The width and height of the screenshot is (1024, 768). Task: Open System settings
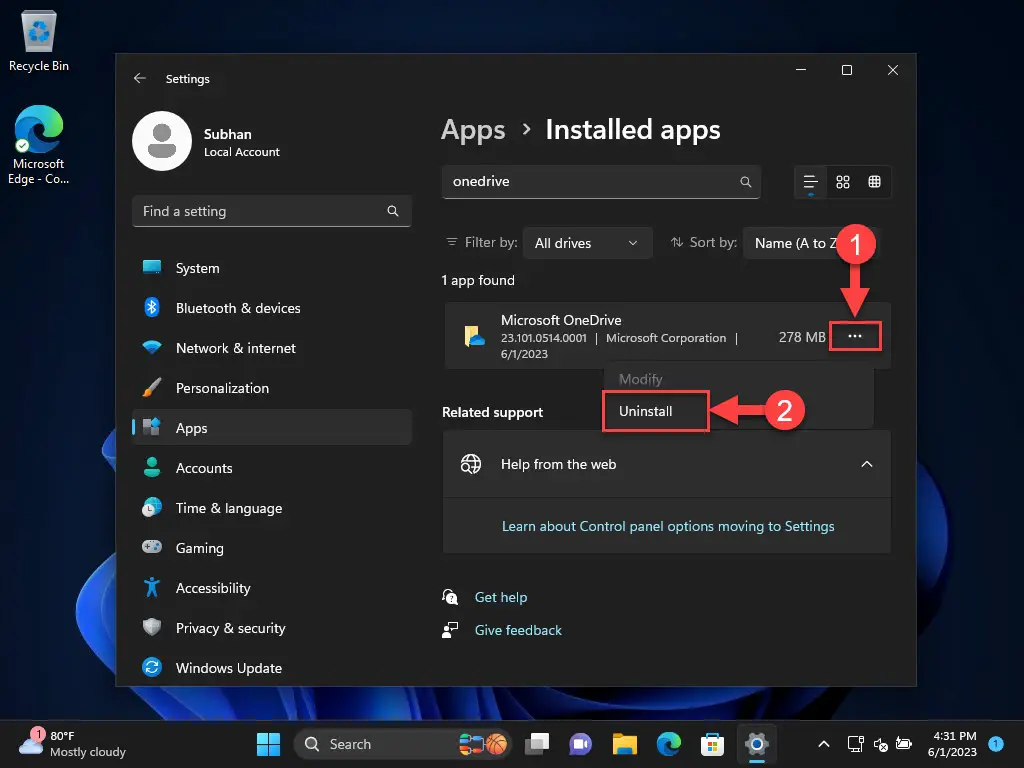pyautogui.click(x=272, y=268)
